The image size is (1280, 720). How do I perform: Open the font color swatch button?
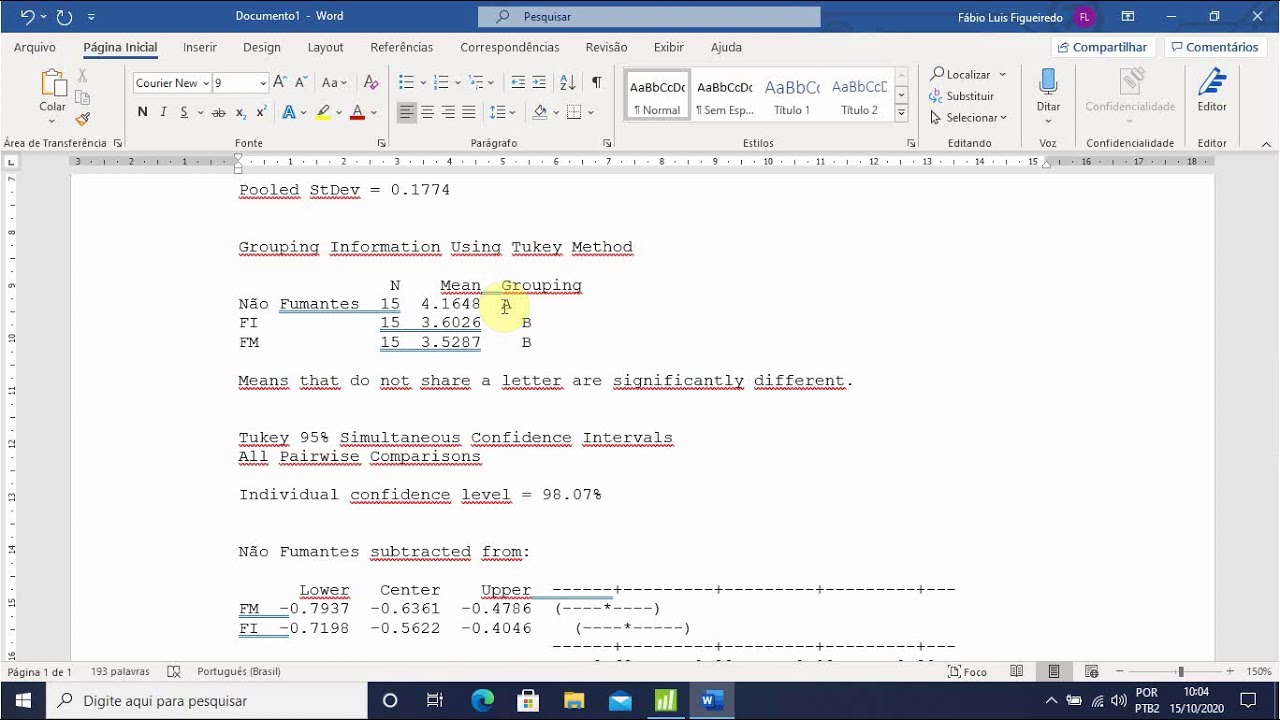pos(357,112)
